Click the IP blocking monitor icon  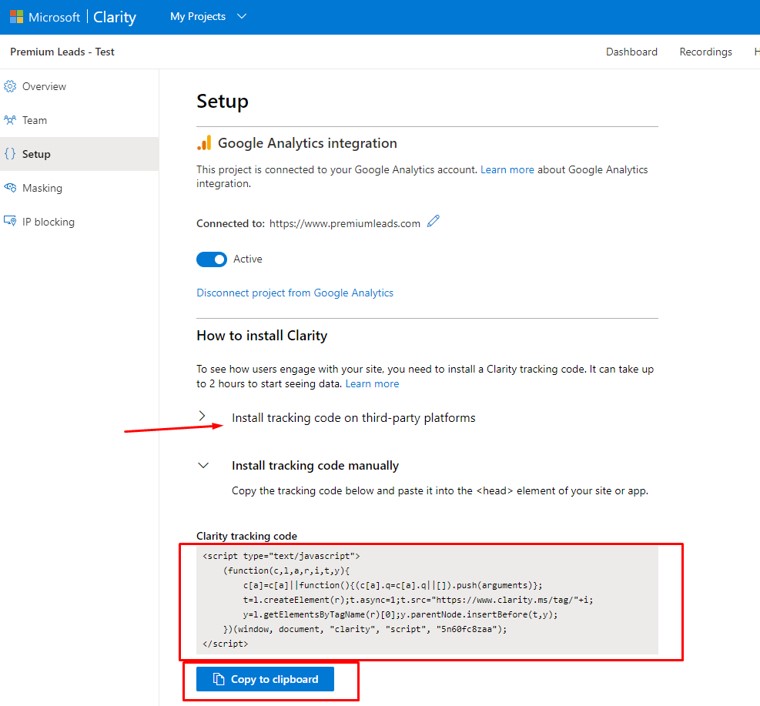(10, 221)
